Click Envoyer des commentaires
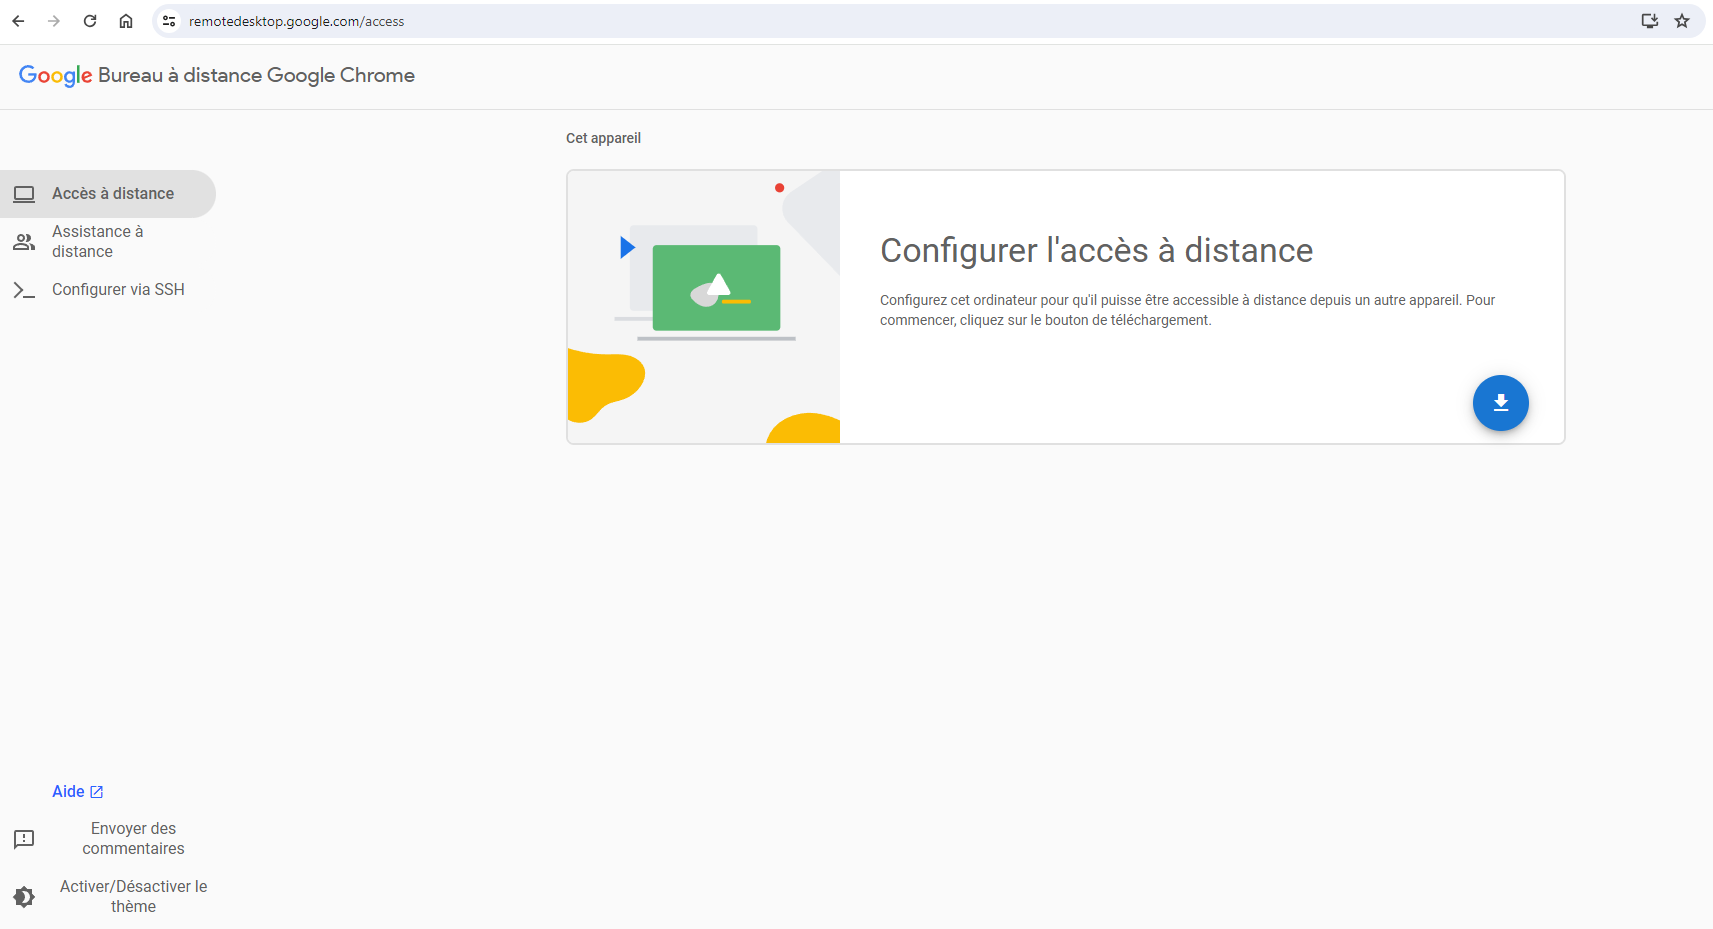The height and width of the screenshot is (929, 1713). click(x=133, y=839)
